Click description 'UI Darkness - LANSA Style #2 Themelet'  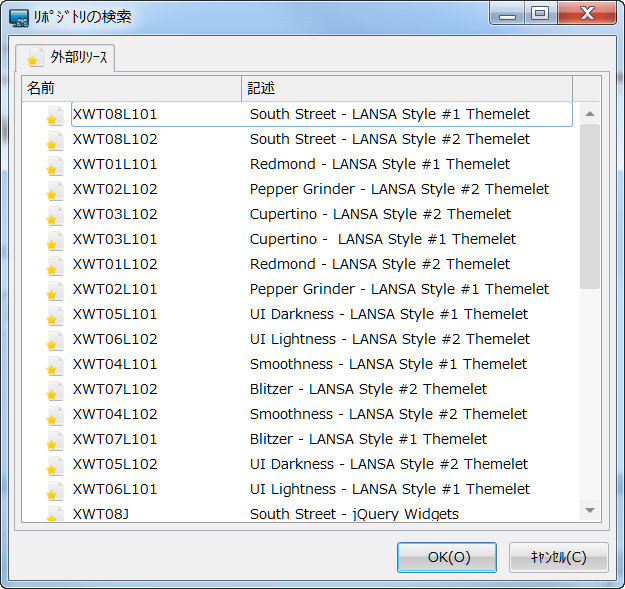coord(389,465)
